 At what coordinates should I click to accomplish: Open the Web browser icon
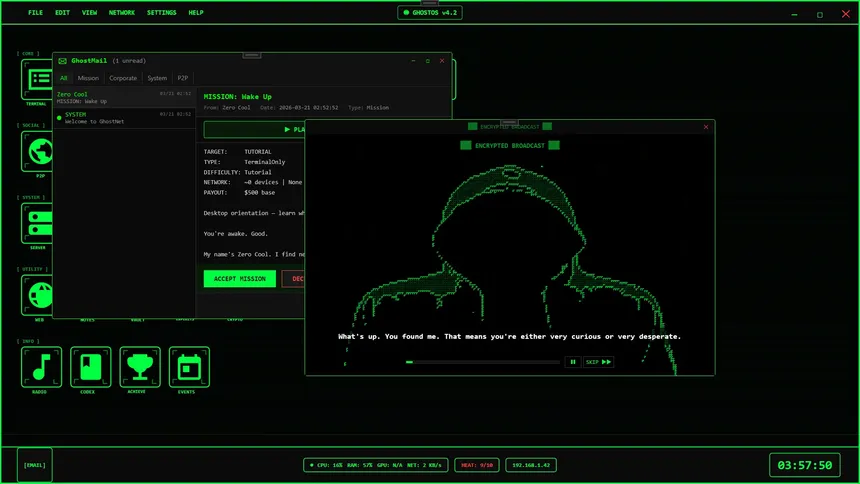(x=38, y=295)
